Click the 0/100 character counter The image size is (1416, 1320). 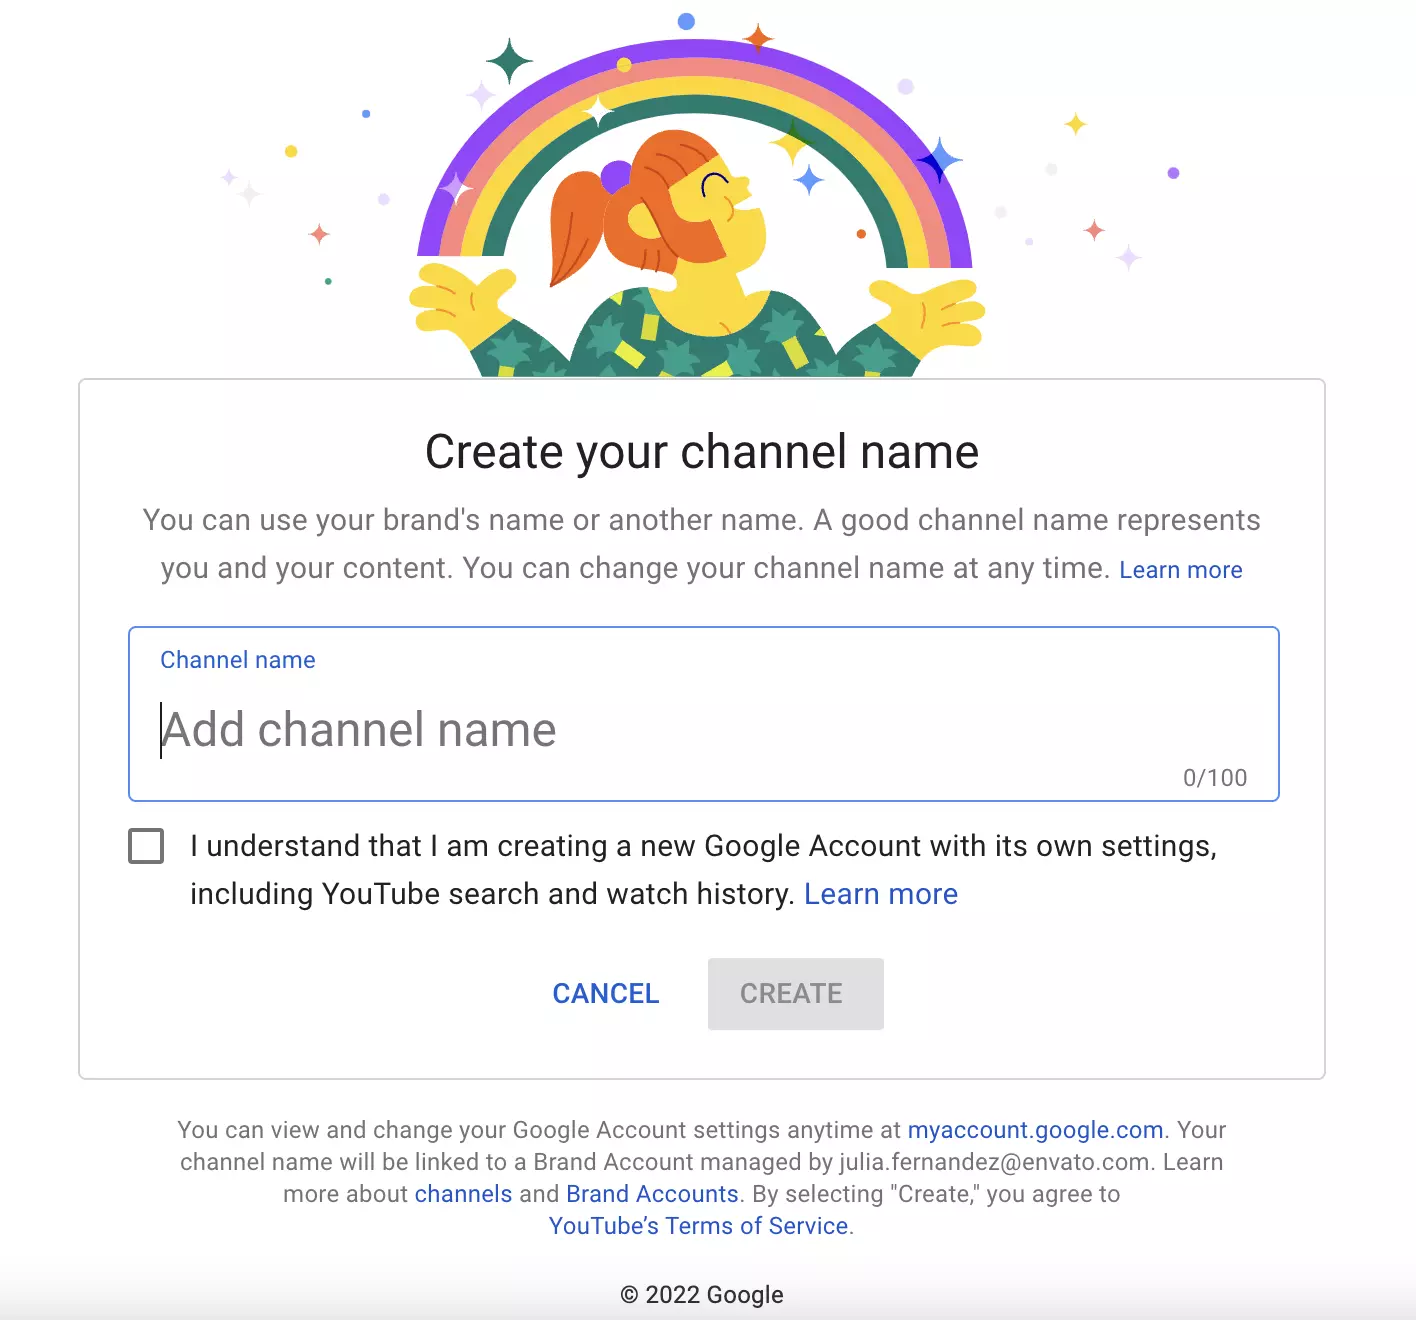(1215, 777)
